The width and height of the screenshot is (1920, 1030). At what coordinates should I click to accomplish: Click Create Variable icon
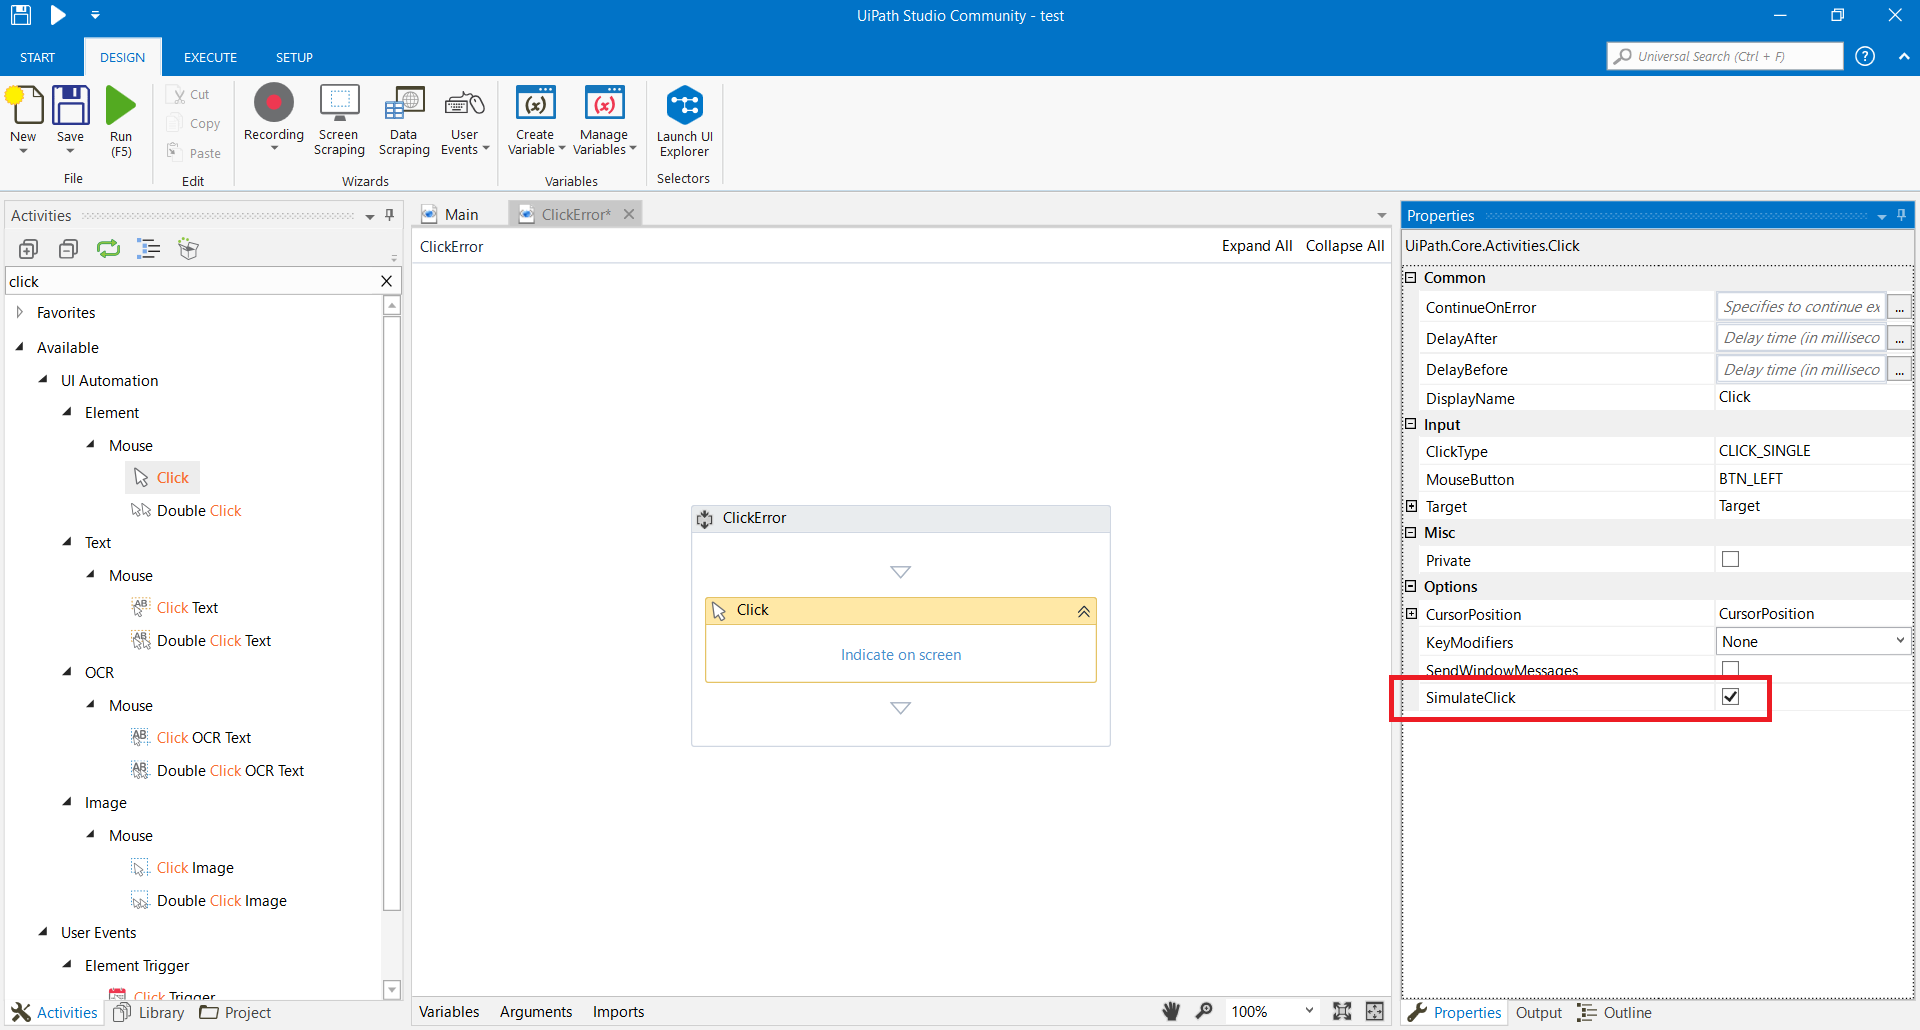point(536,103)
